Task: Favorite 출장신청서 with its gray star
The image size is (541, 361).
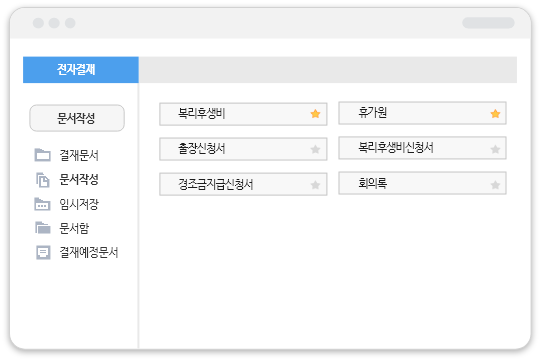Action: tap(315, 149)
